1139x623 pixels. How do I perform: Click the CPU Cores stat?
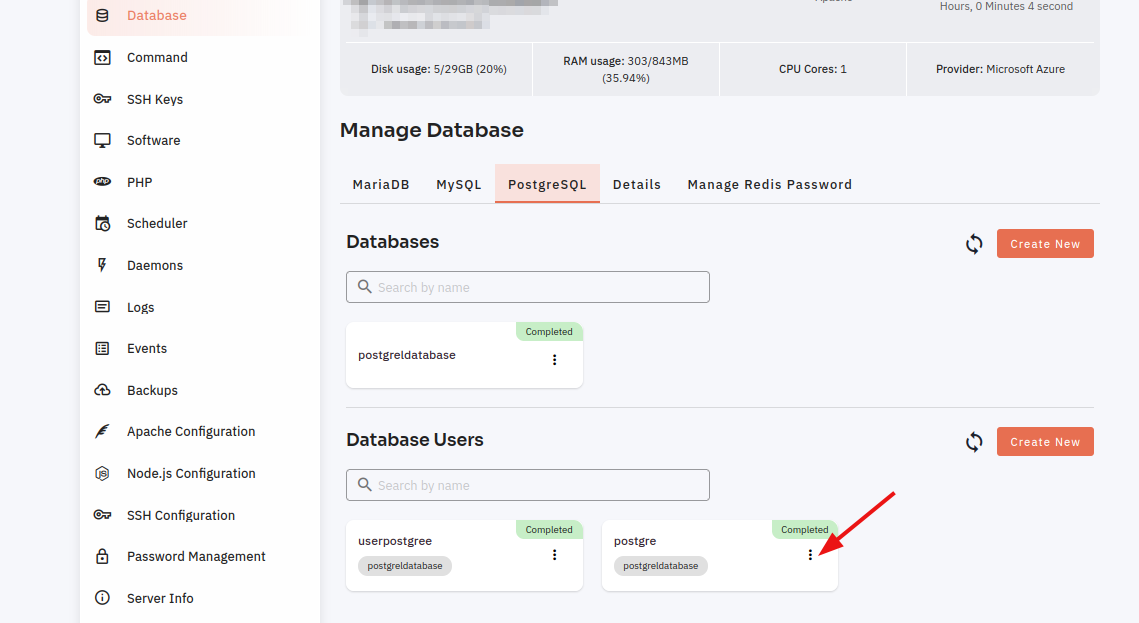tap(813, 69)
